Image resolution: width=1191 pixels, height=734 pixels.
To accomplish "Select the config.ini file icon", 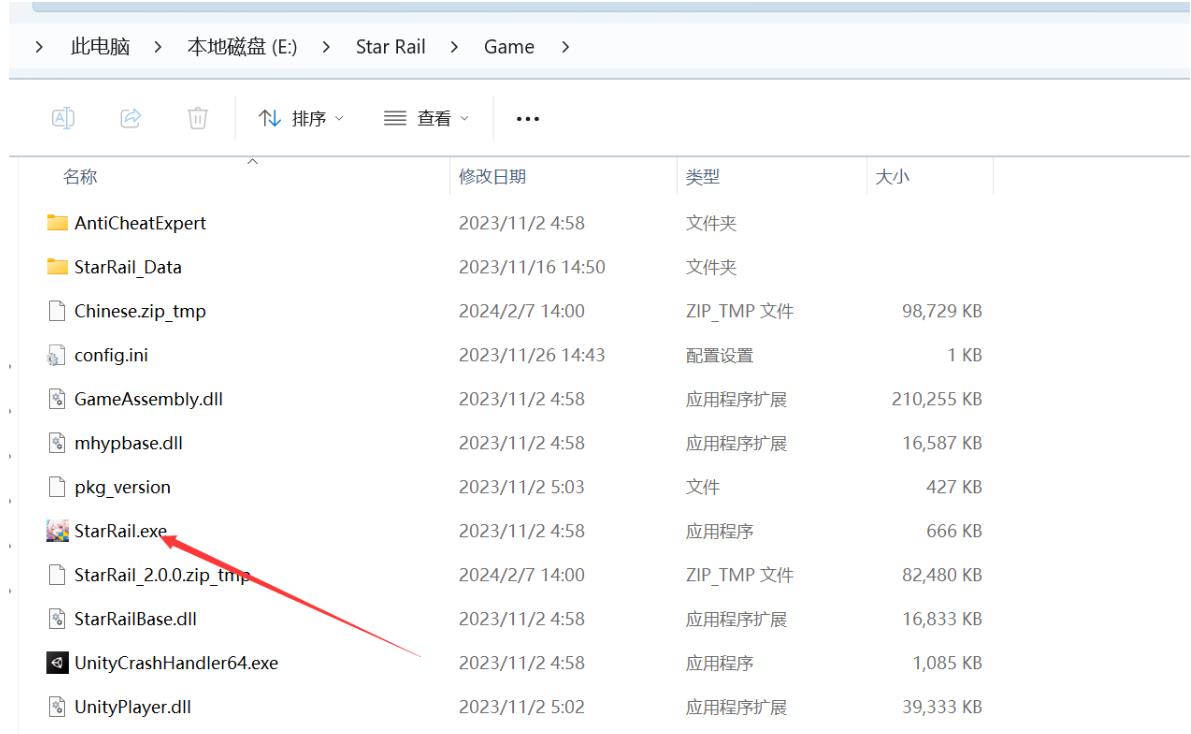I will click(x=56, y=355).
